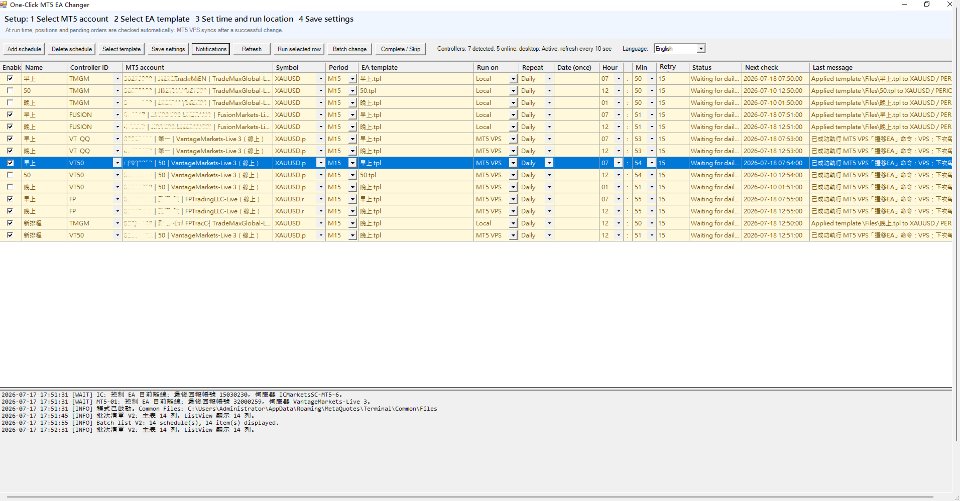This screenshot has width=960, height=501.
Task: Save settings from the toolbar
Action: (x=168, y=49)
